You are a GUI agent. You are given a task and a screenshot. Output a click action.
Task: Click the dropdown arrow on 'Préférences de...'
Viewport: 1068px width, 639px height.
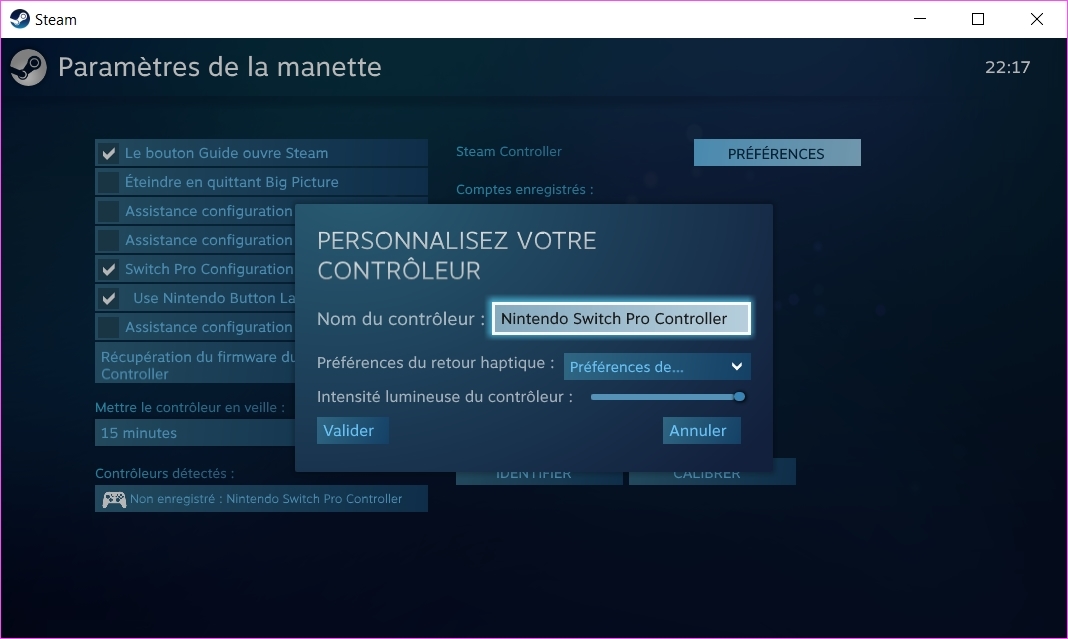[x=737, y=367]
